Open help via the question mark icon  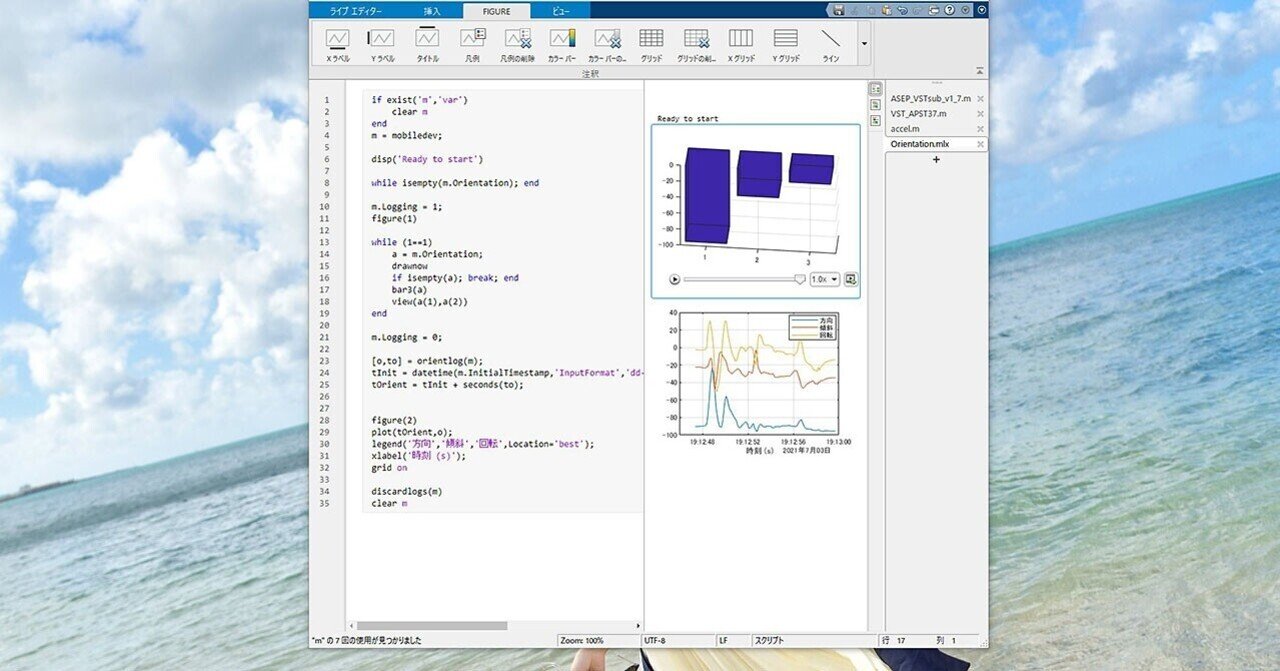click(949, 10)
